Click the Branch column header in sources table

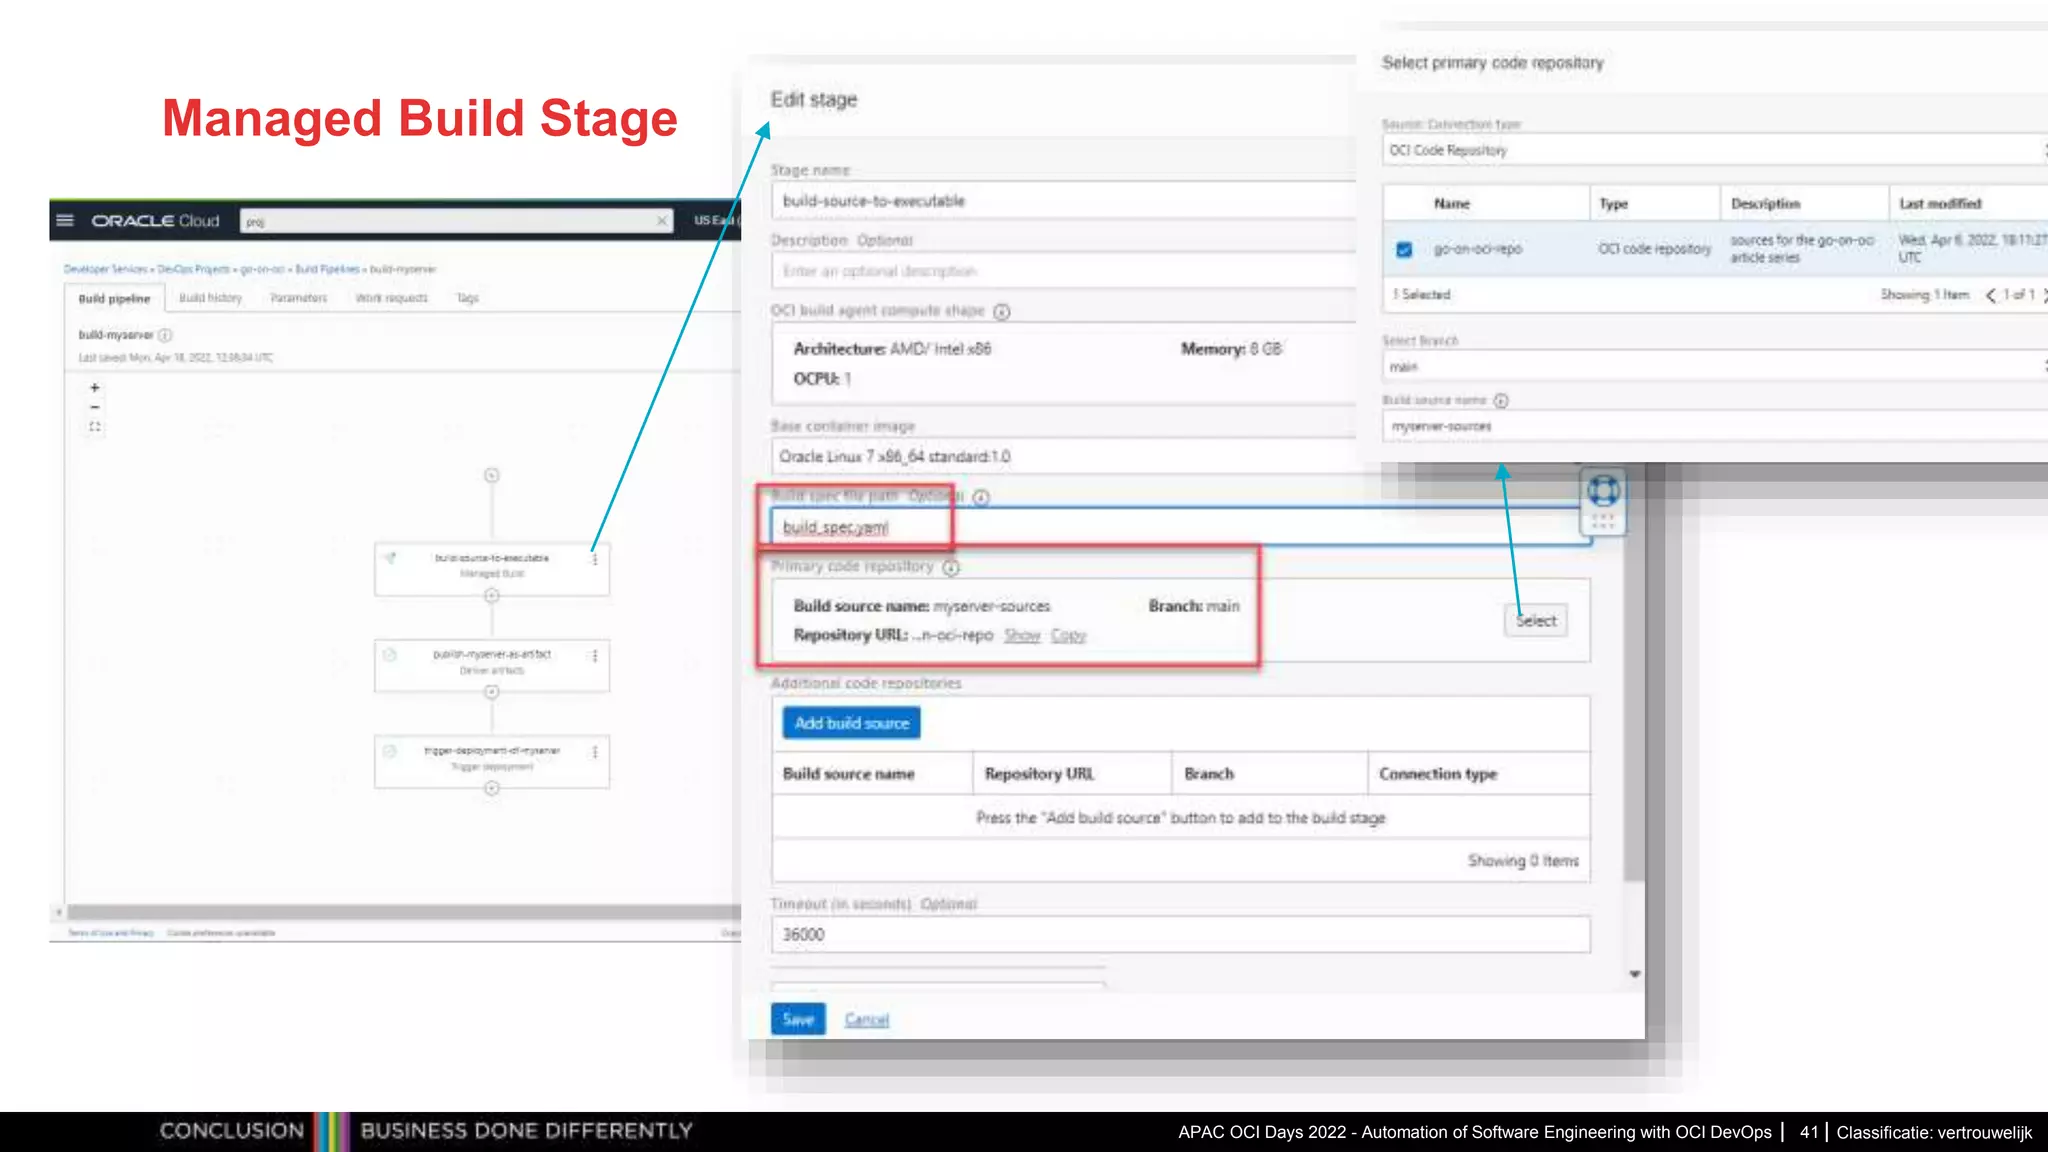[x=1209, y=774]
